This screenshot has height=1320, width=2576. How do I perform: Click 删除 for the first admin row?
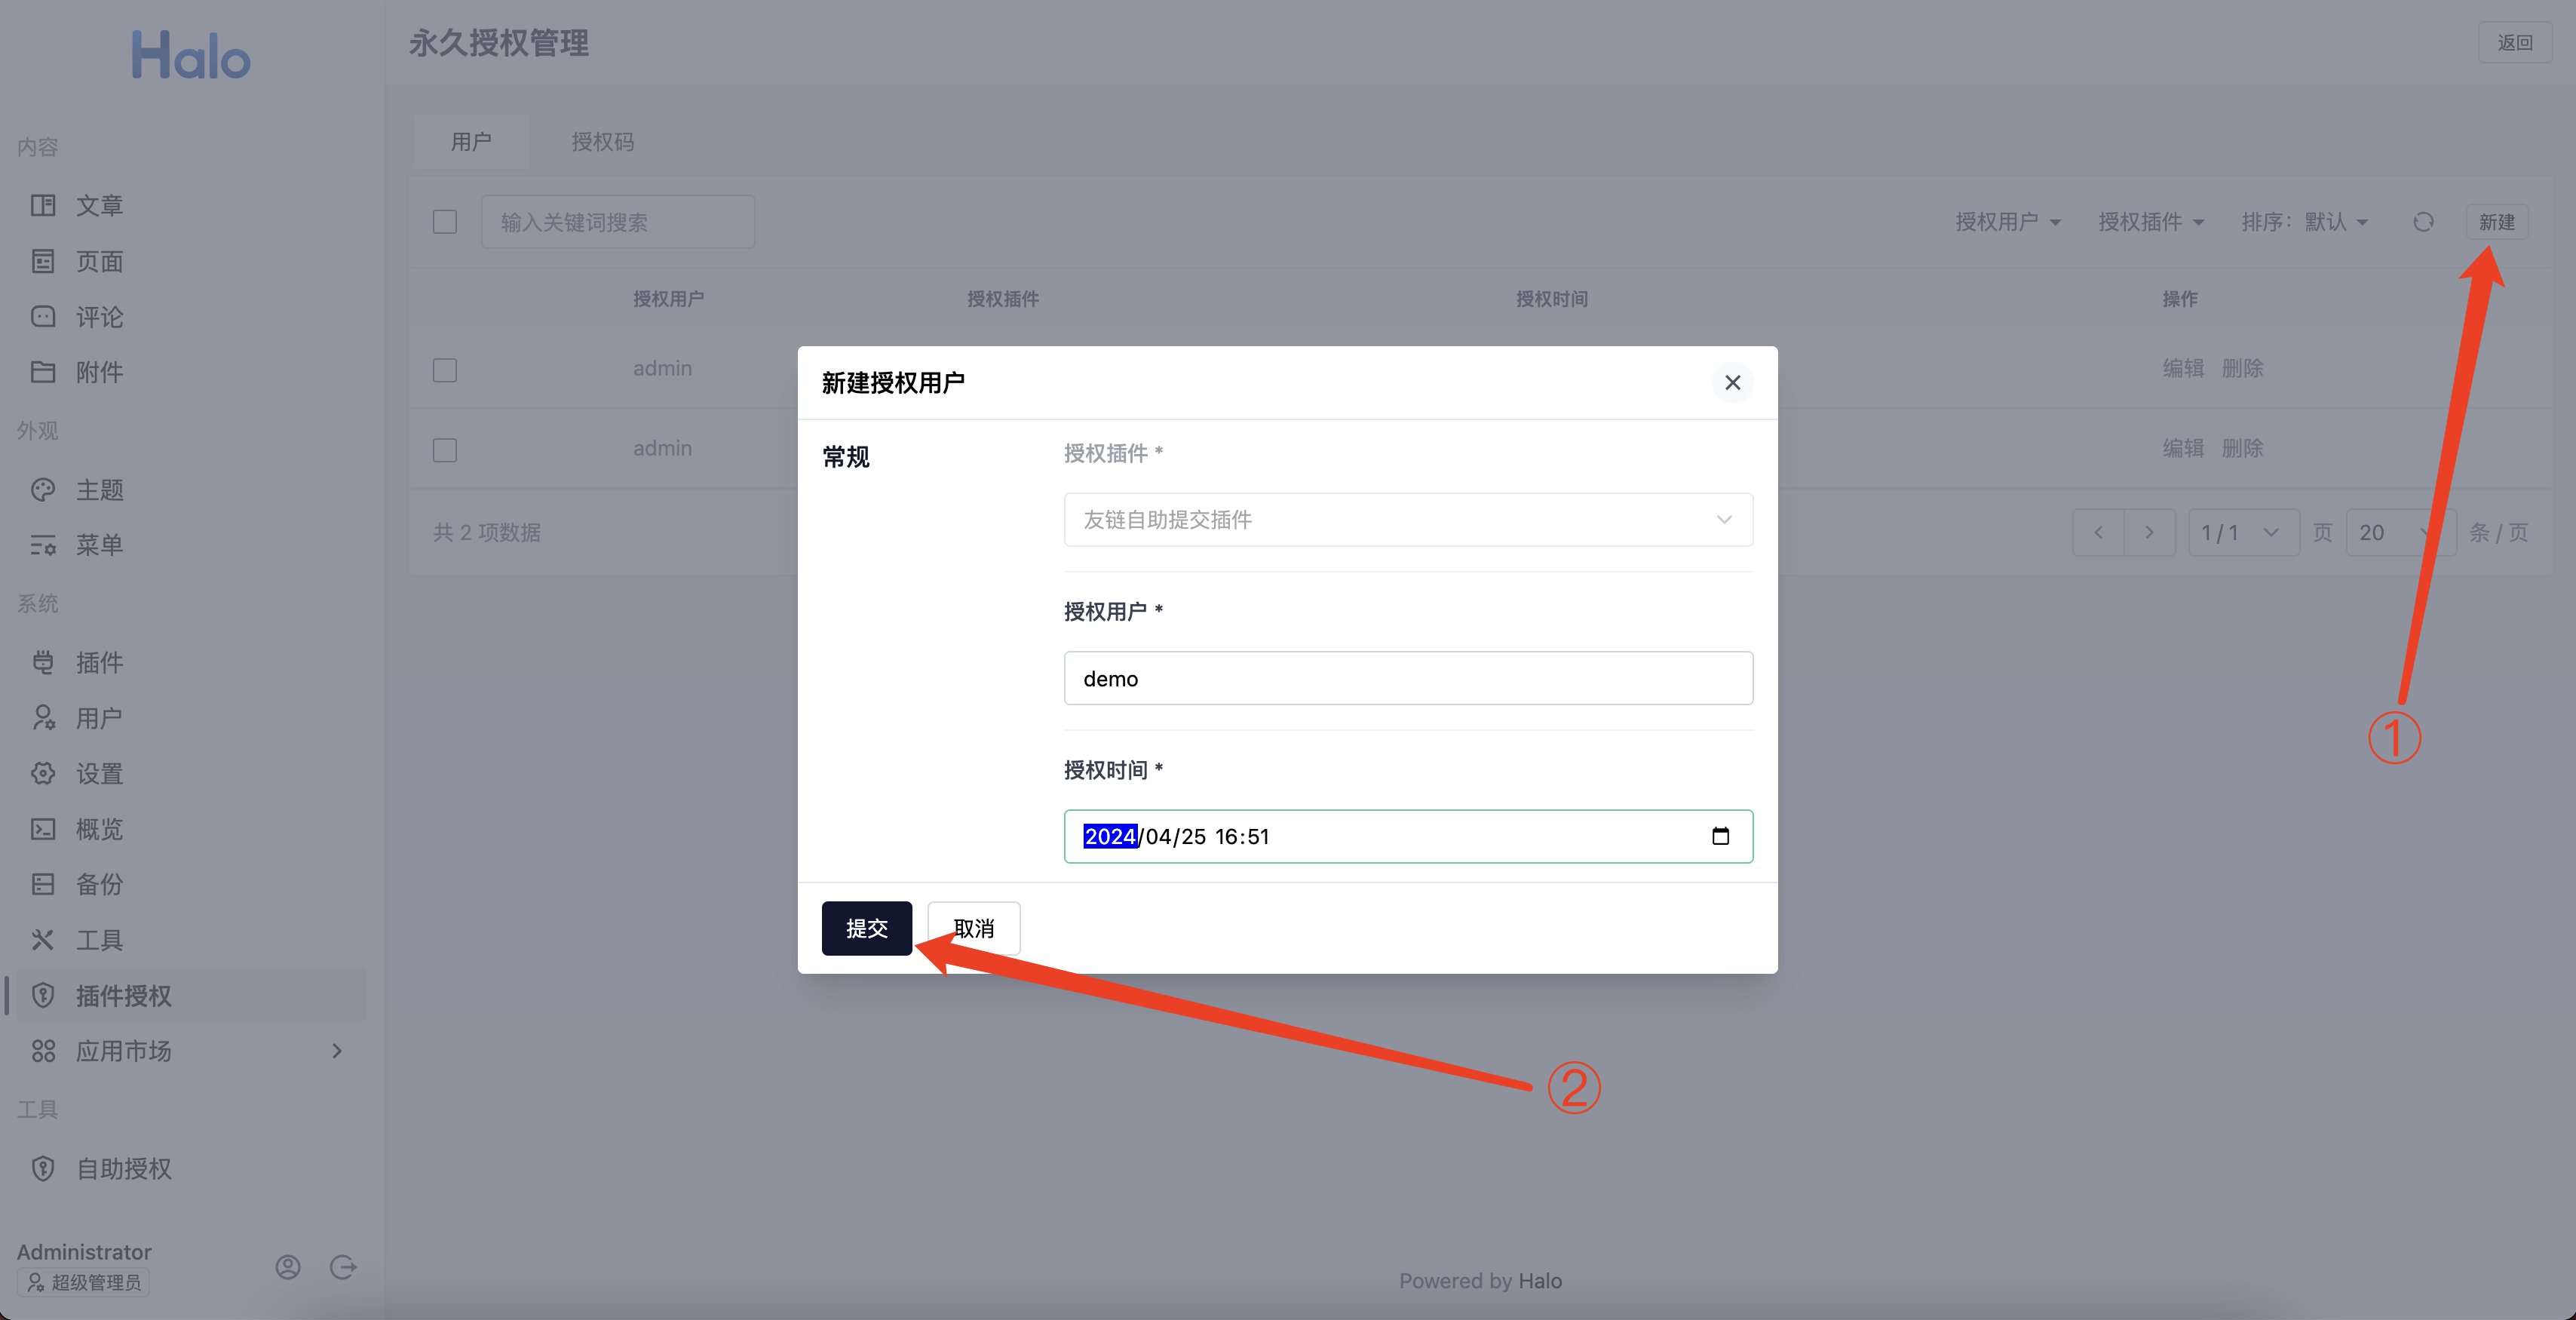(x=2242, y=368)
